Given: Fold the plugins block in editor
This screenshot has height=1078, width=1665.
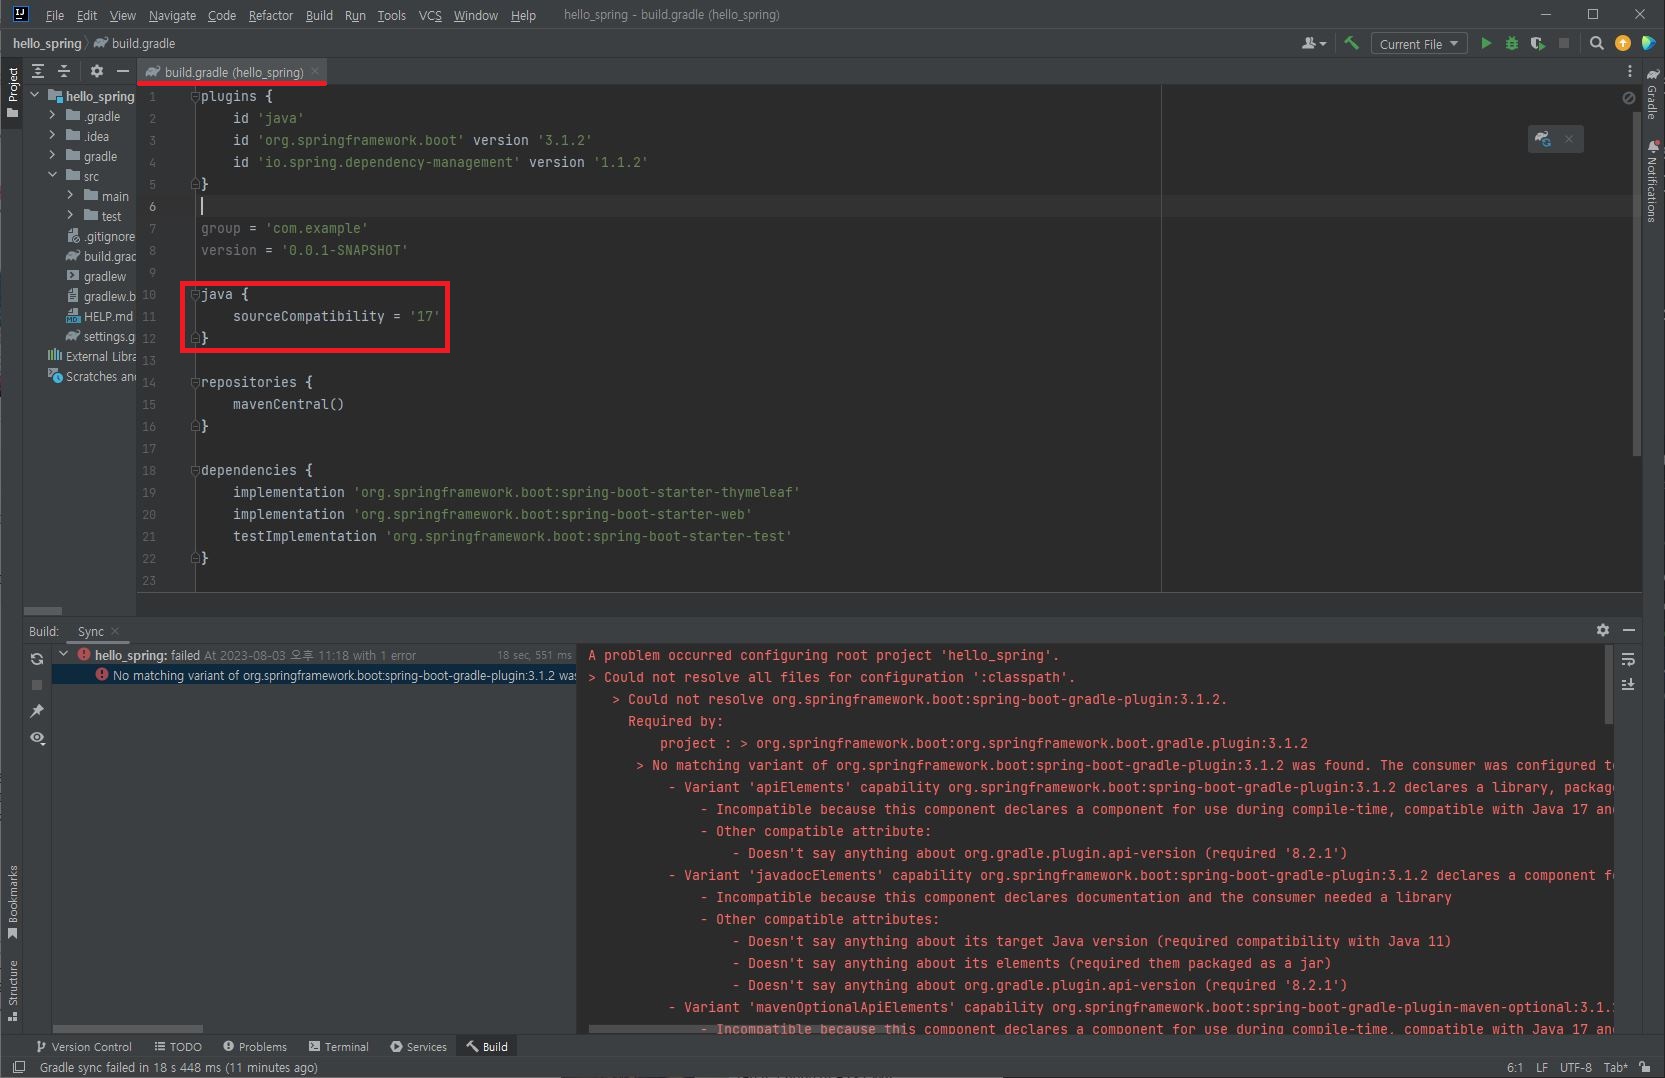Looking at the screenshot, I should [195, 96].
